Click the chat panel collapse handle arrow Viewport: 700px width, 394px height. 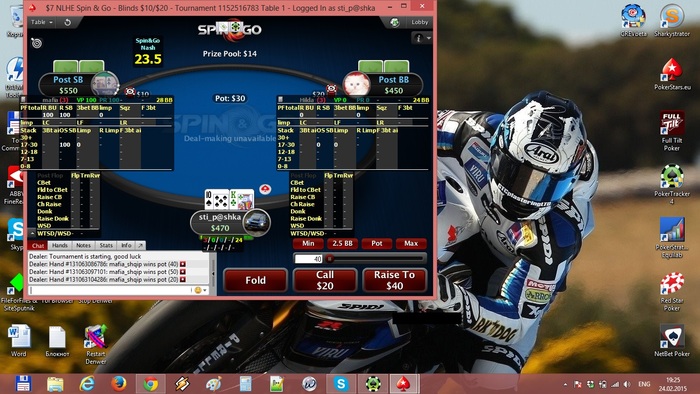click(213, 273)
